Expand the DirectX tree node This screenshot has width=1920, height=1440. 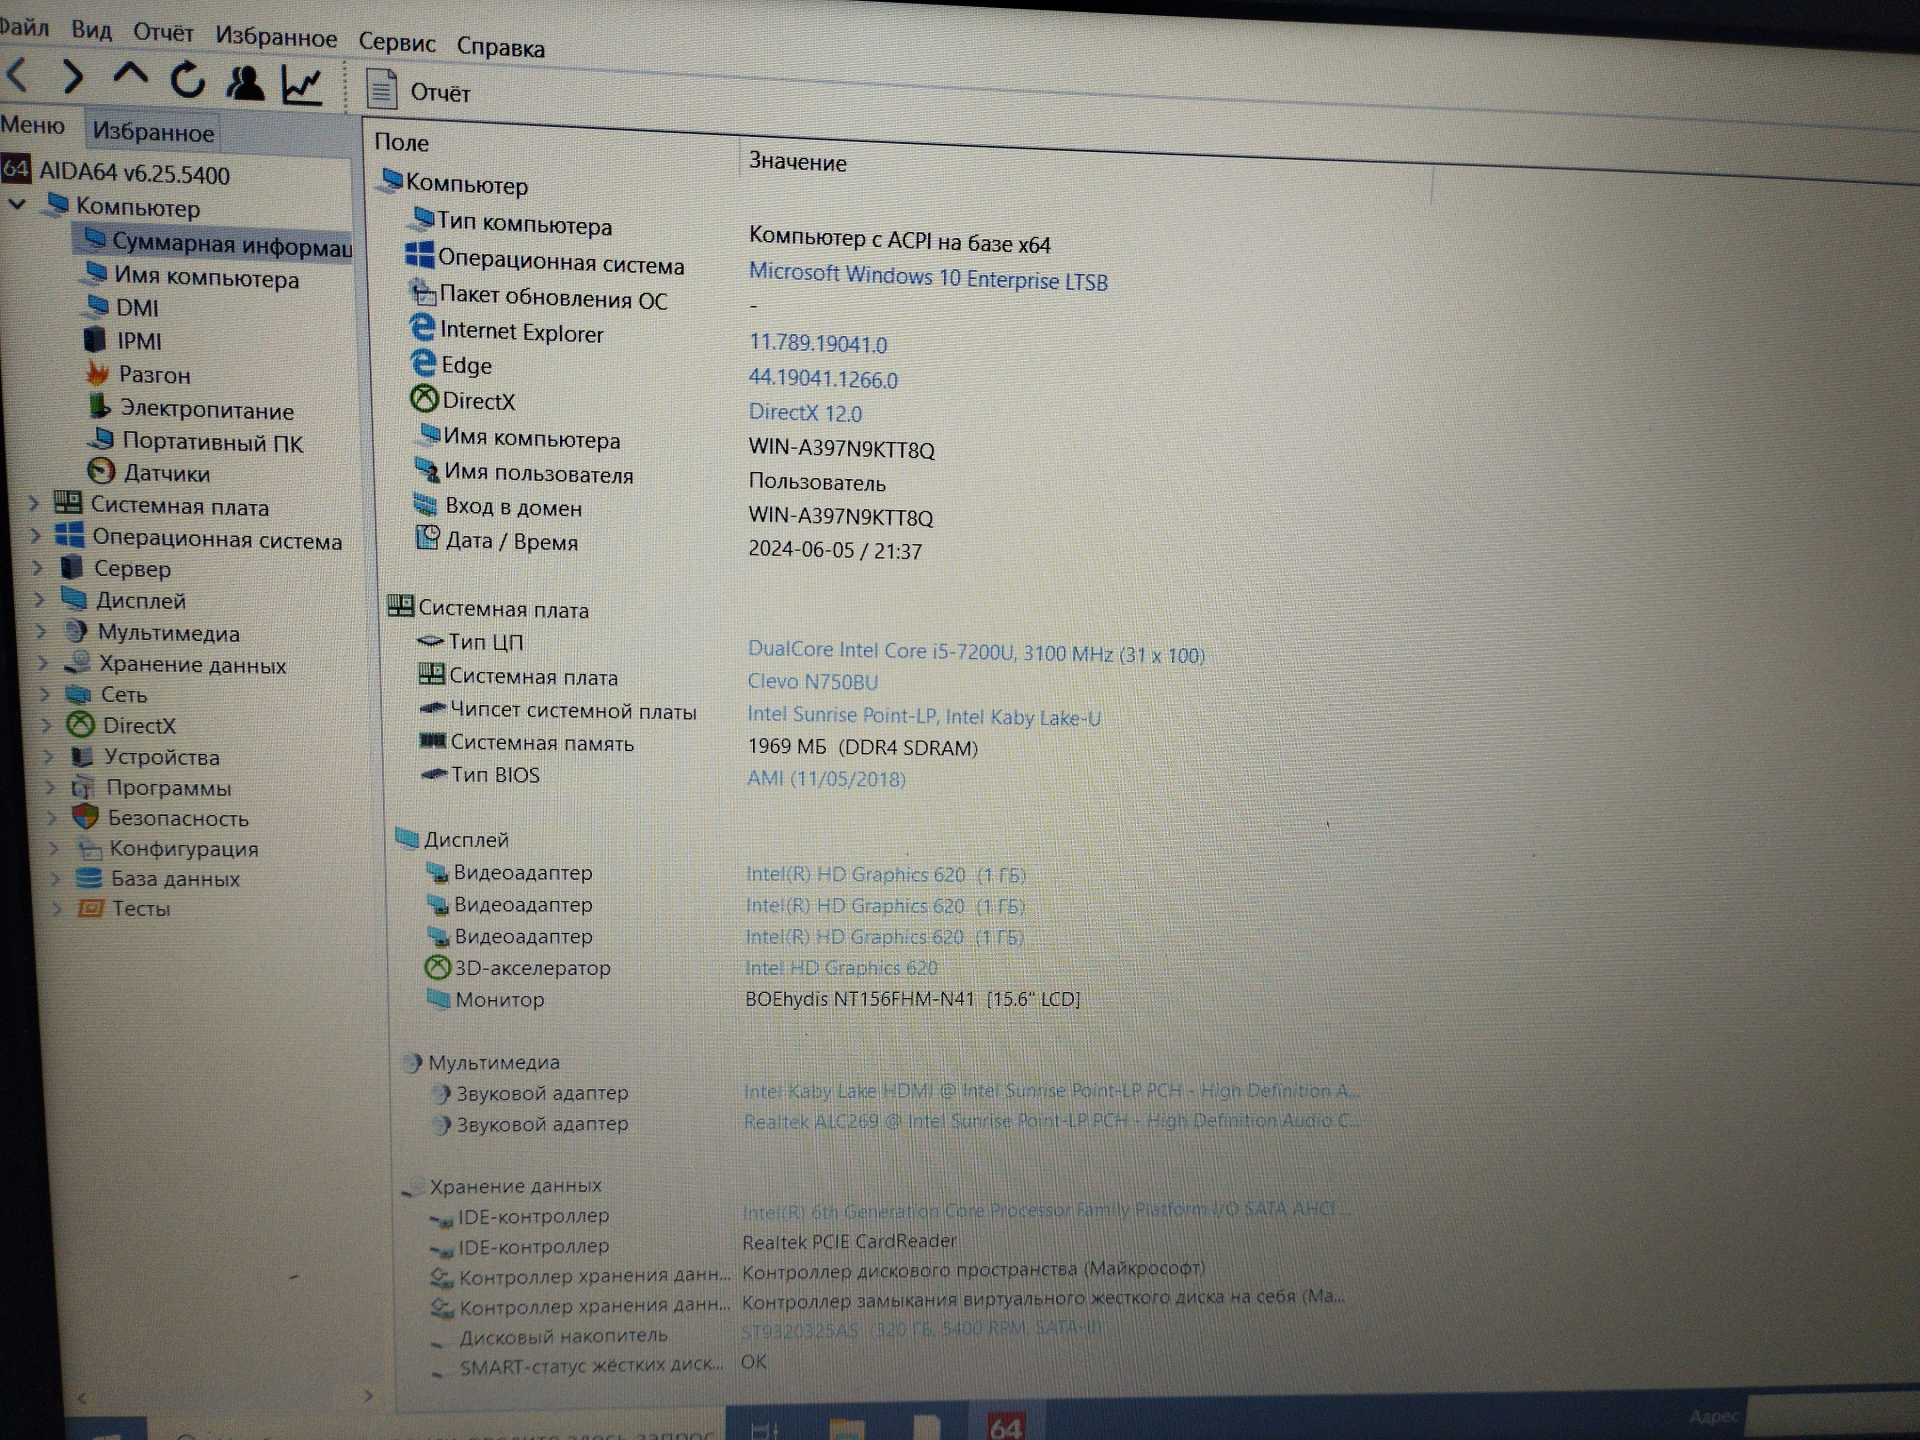click(48, 724)
